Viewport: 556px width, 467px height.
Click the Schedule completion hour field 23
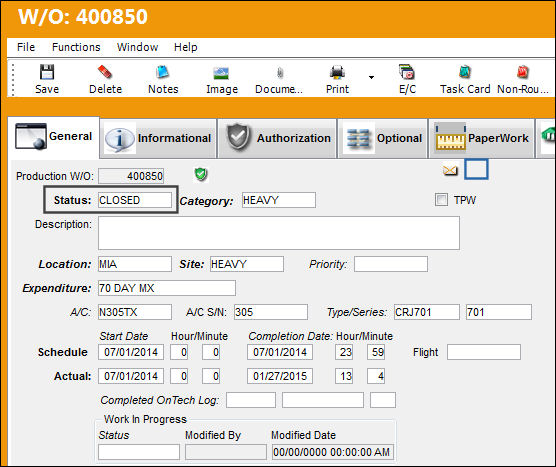point(344,352)
